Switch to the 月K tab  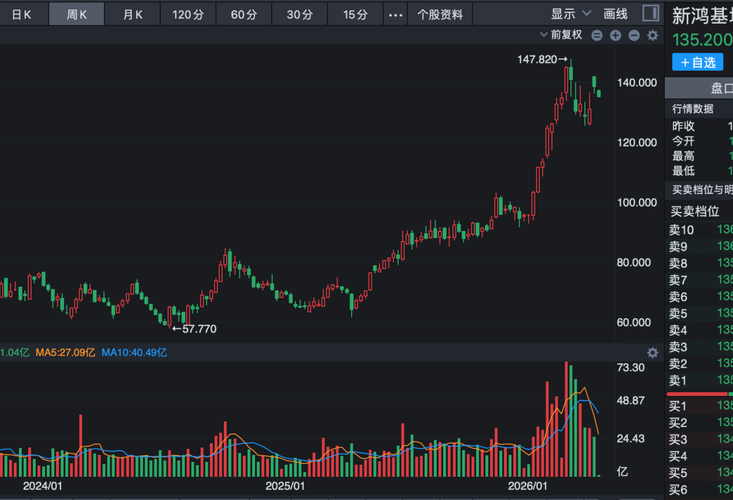pyautogui.click(x=132, y=14)
